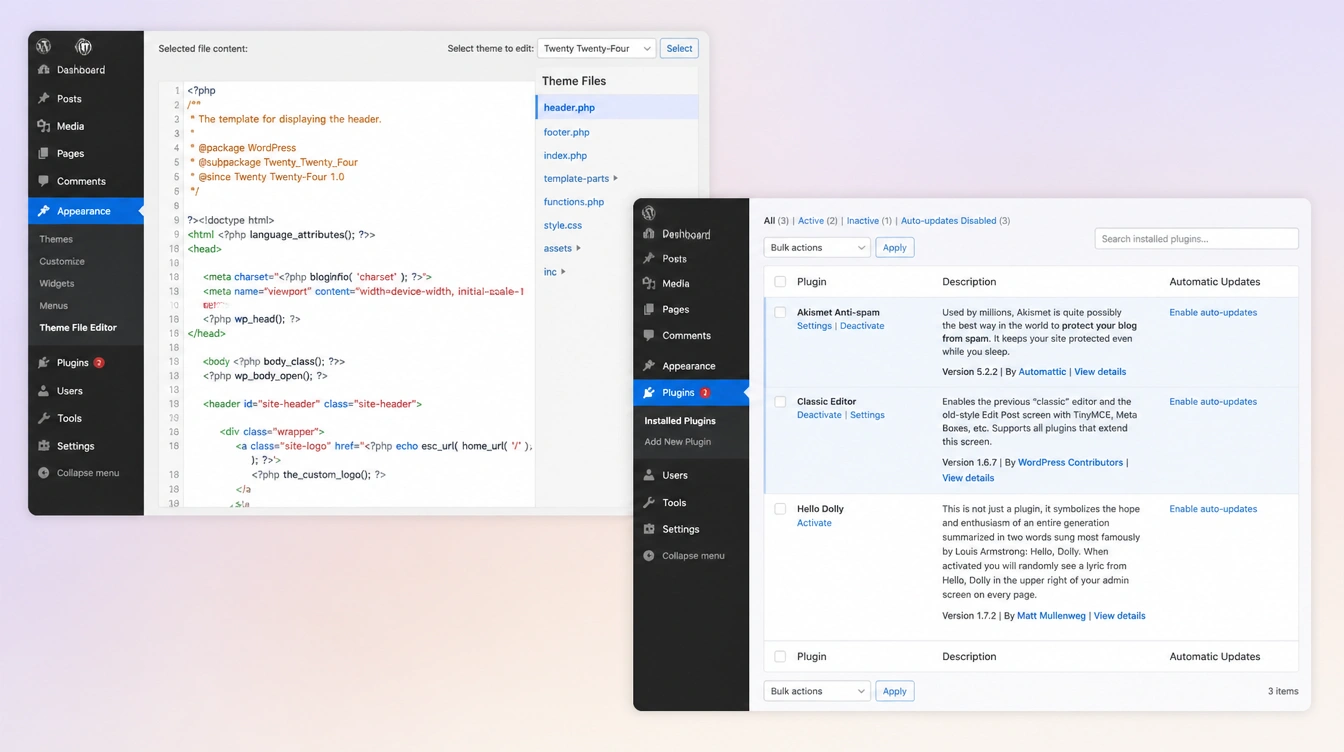This screenshot has height=752, width=1344.
Task: Open Add New Plugin submenu item
Action: 678,442
